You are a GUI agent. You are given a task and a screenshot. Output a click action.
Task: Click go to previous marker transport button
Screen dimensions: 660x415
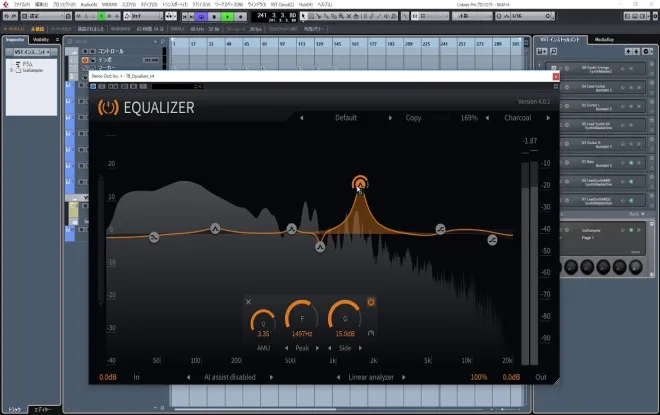pos(185,16)
